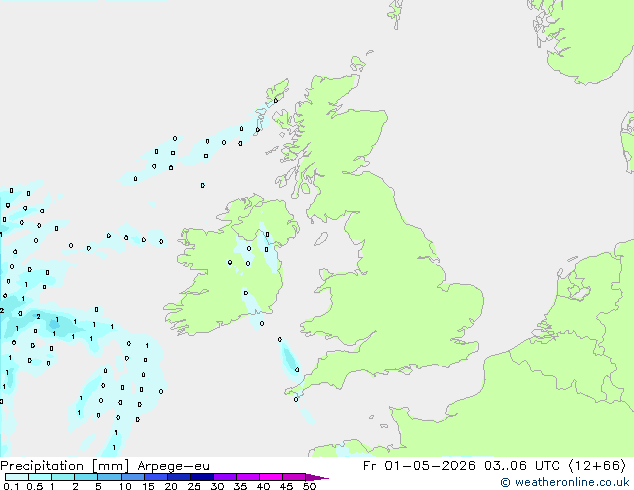Screen dimensions: 634x490
Task: Click the '(12+66)' forecast run label
Action: pos(597,466)
